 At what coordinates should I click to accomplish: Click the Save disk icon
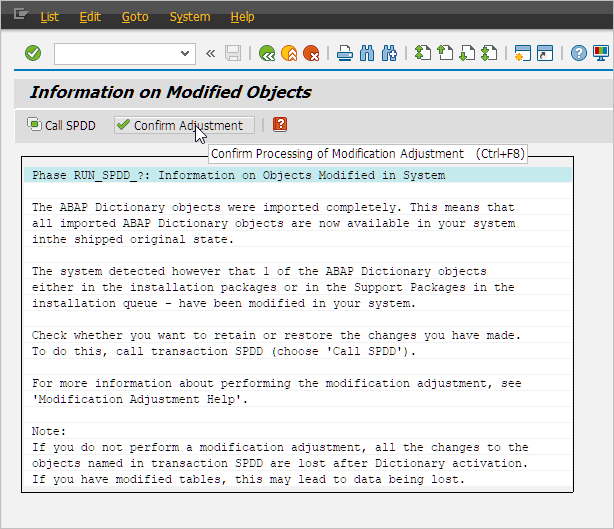click(233, 53)
